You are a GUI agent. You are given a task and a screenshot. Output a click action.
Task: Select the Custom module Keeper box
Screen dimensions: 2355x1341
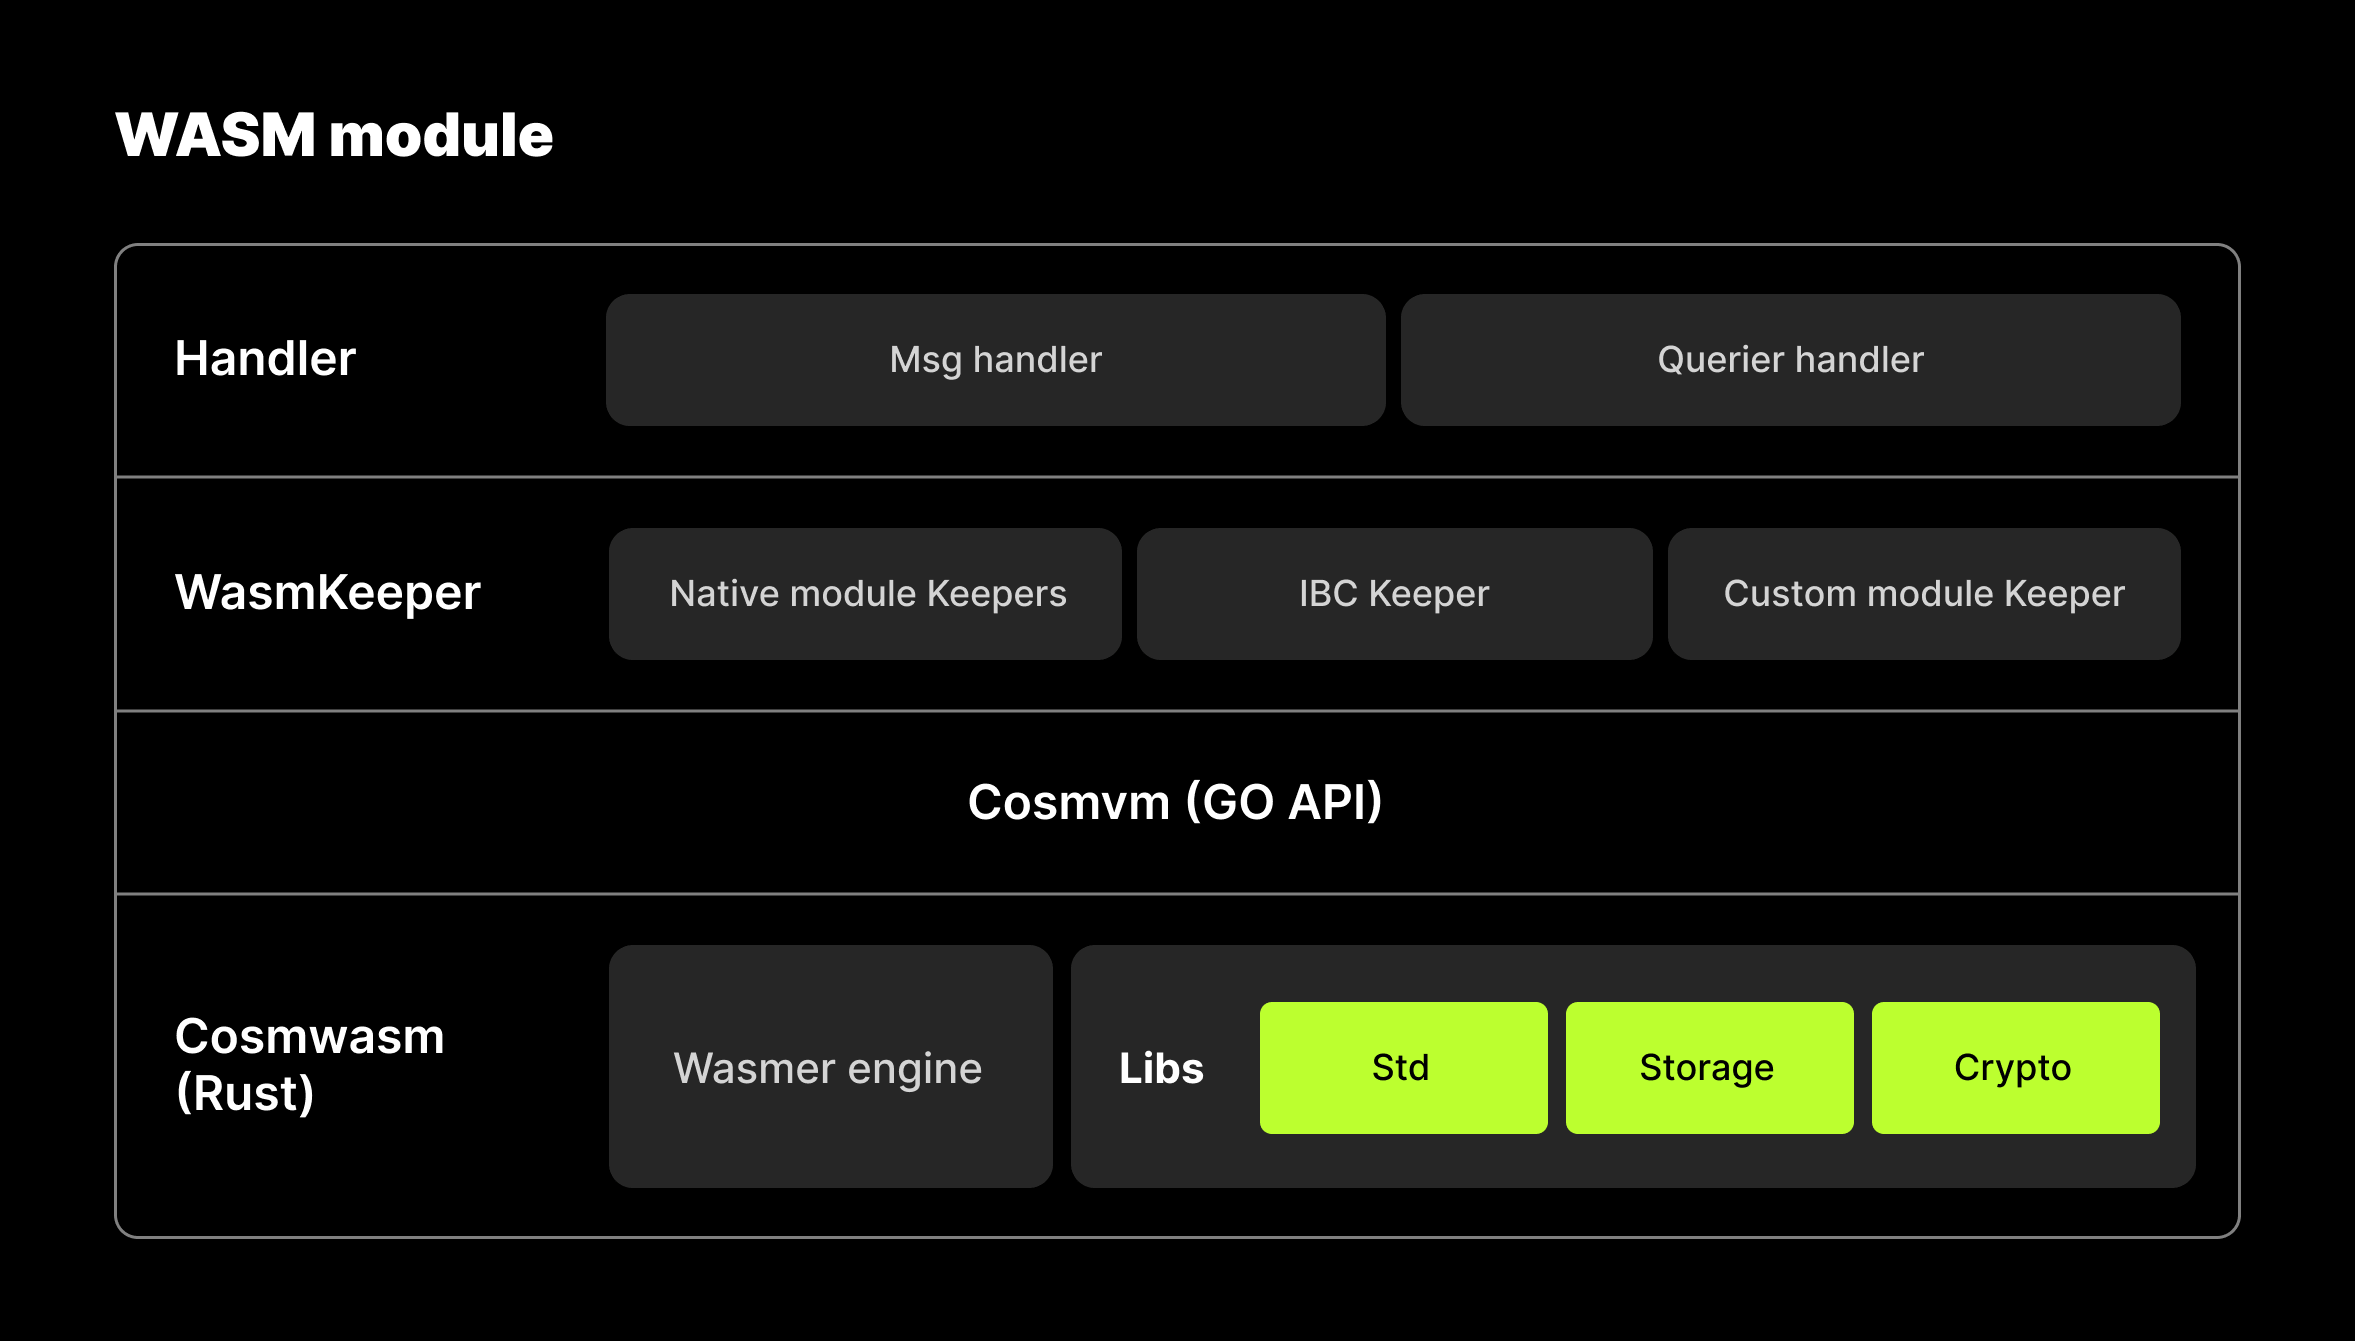coord(1924,594)
